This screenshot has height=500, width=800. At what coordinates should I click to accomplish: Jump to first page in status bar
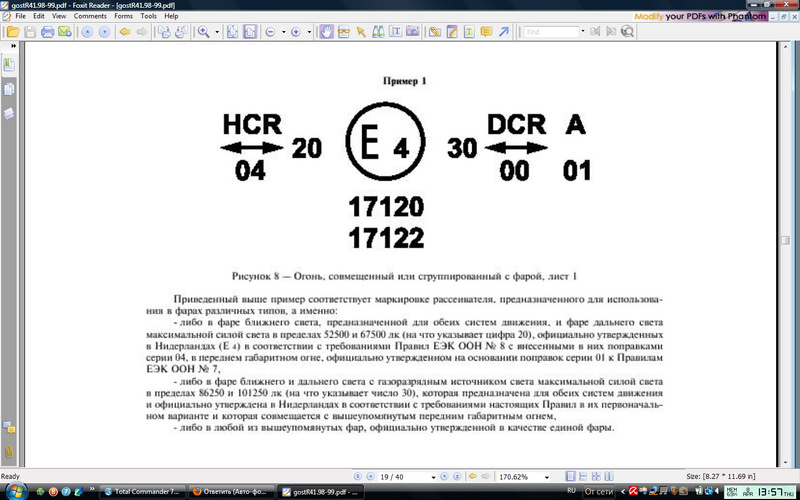tap(358, 477)
